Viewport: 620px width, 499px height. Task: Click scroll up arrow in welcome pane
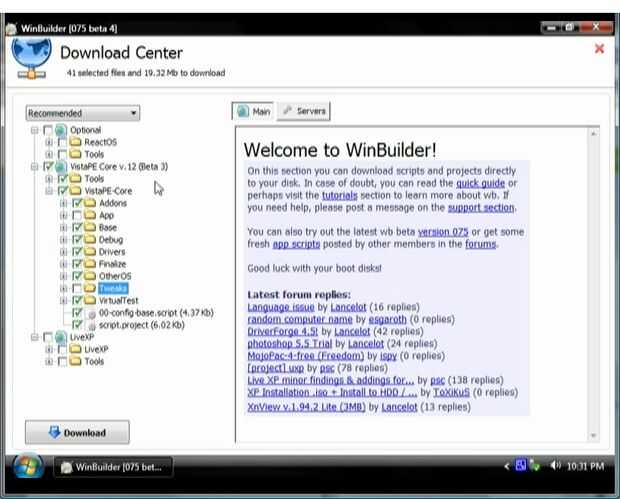[x=593, y=134]
